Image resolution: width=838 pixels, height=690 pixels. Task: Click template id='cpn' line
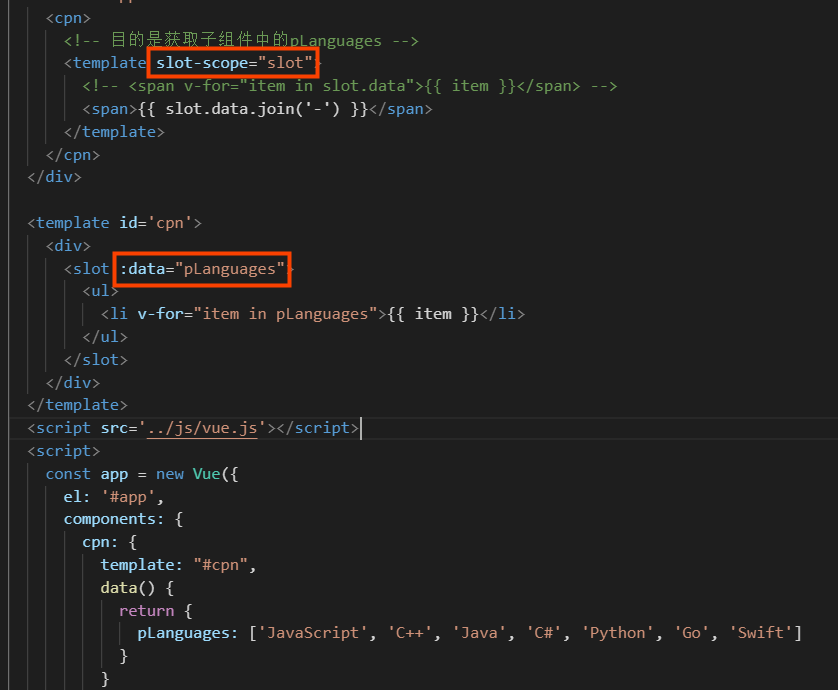click(114, 223)
